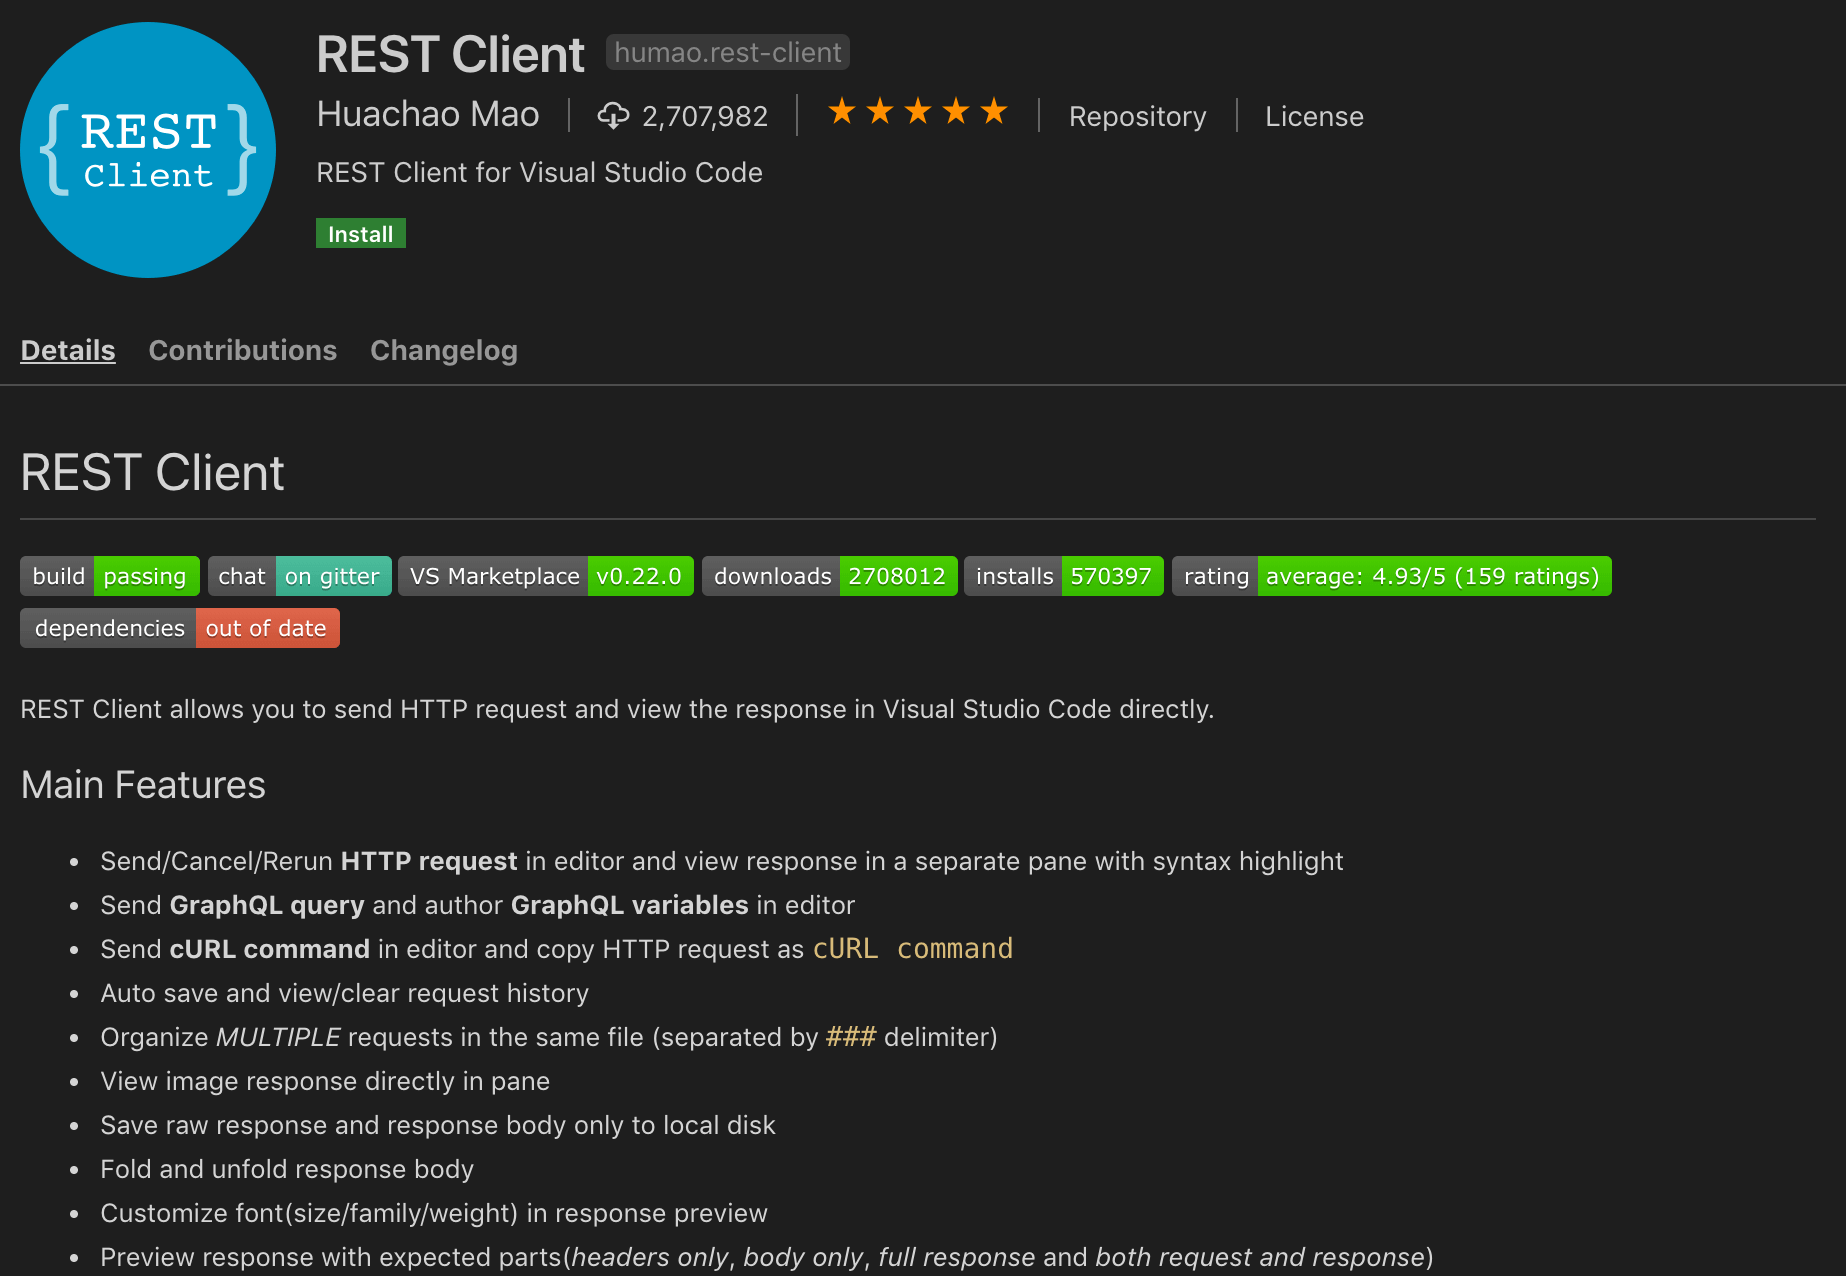Open the chat on gitter badge

(300, 576)
